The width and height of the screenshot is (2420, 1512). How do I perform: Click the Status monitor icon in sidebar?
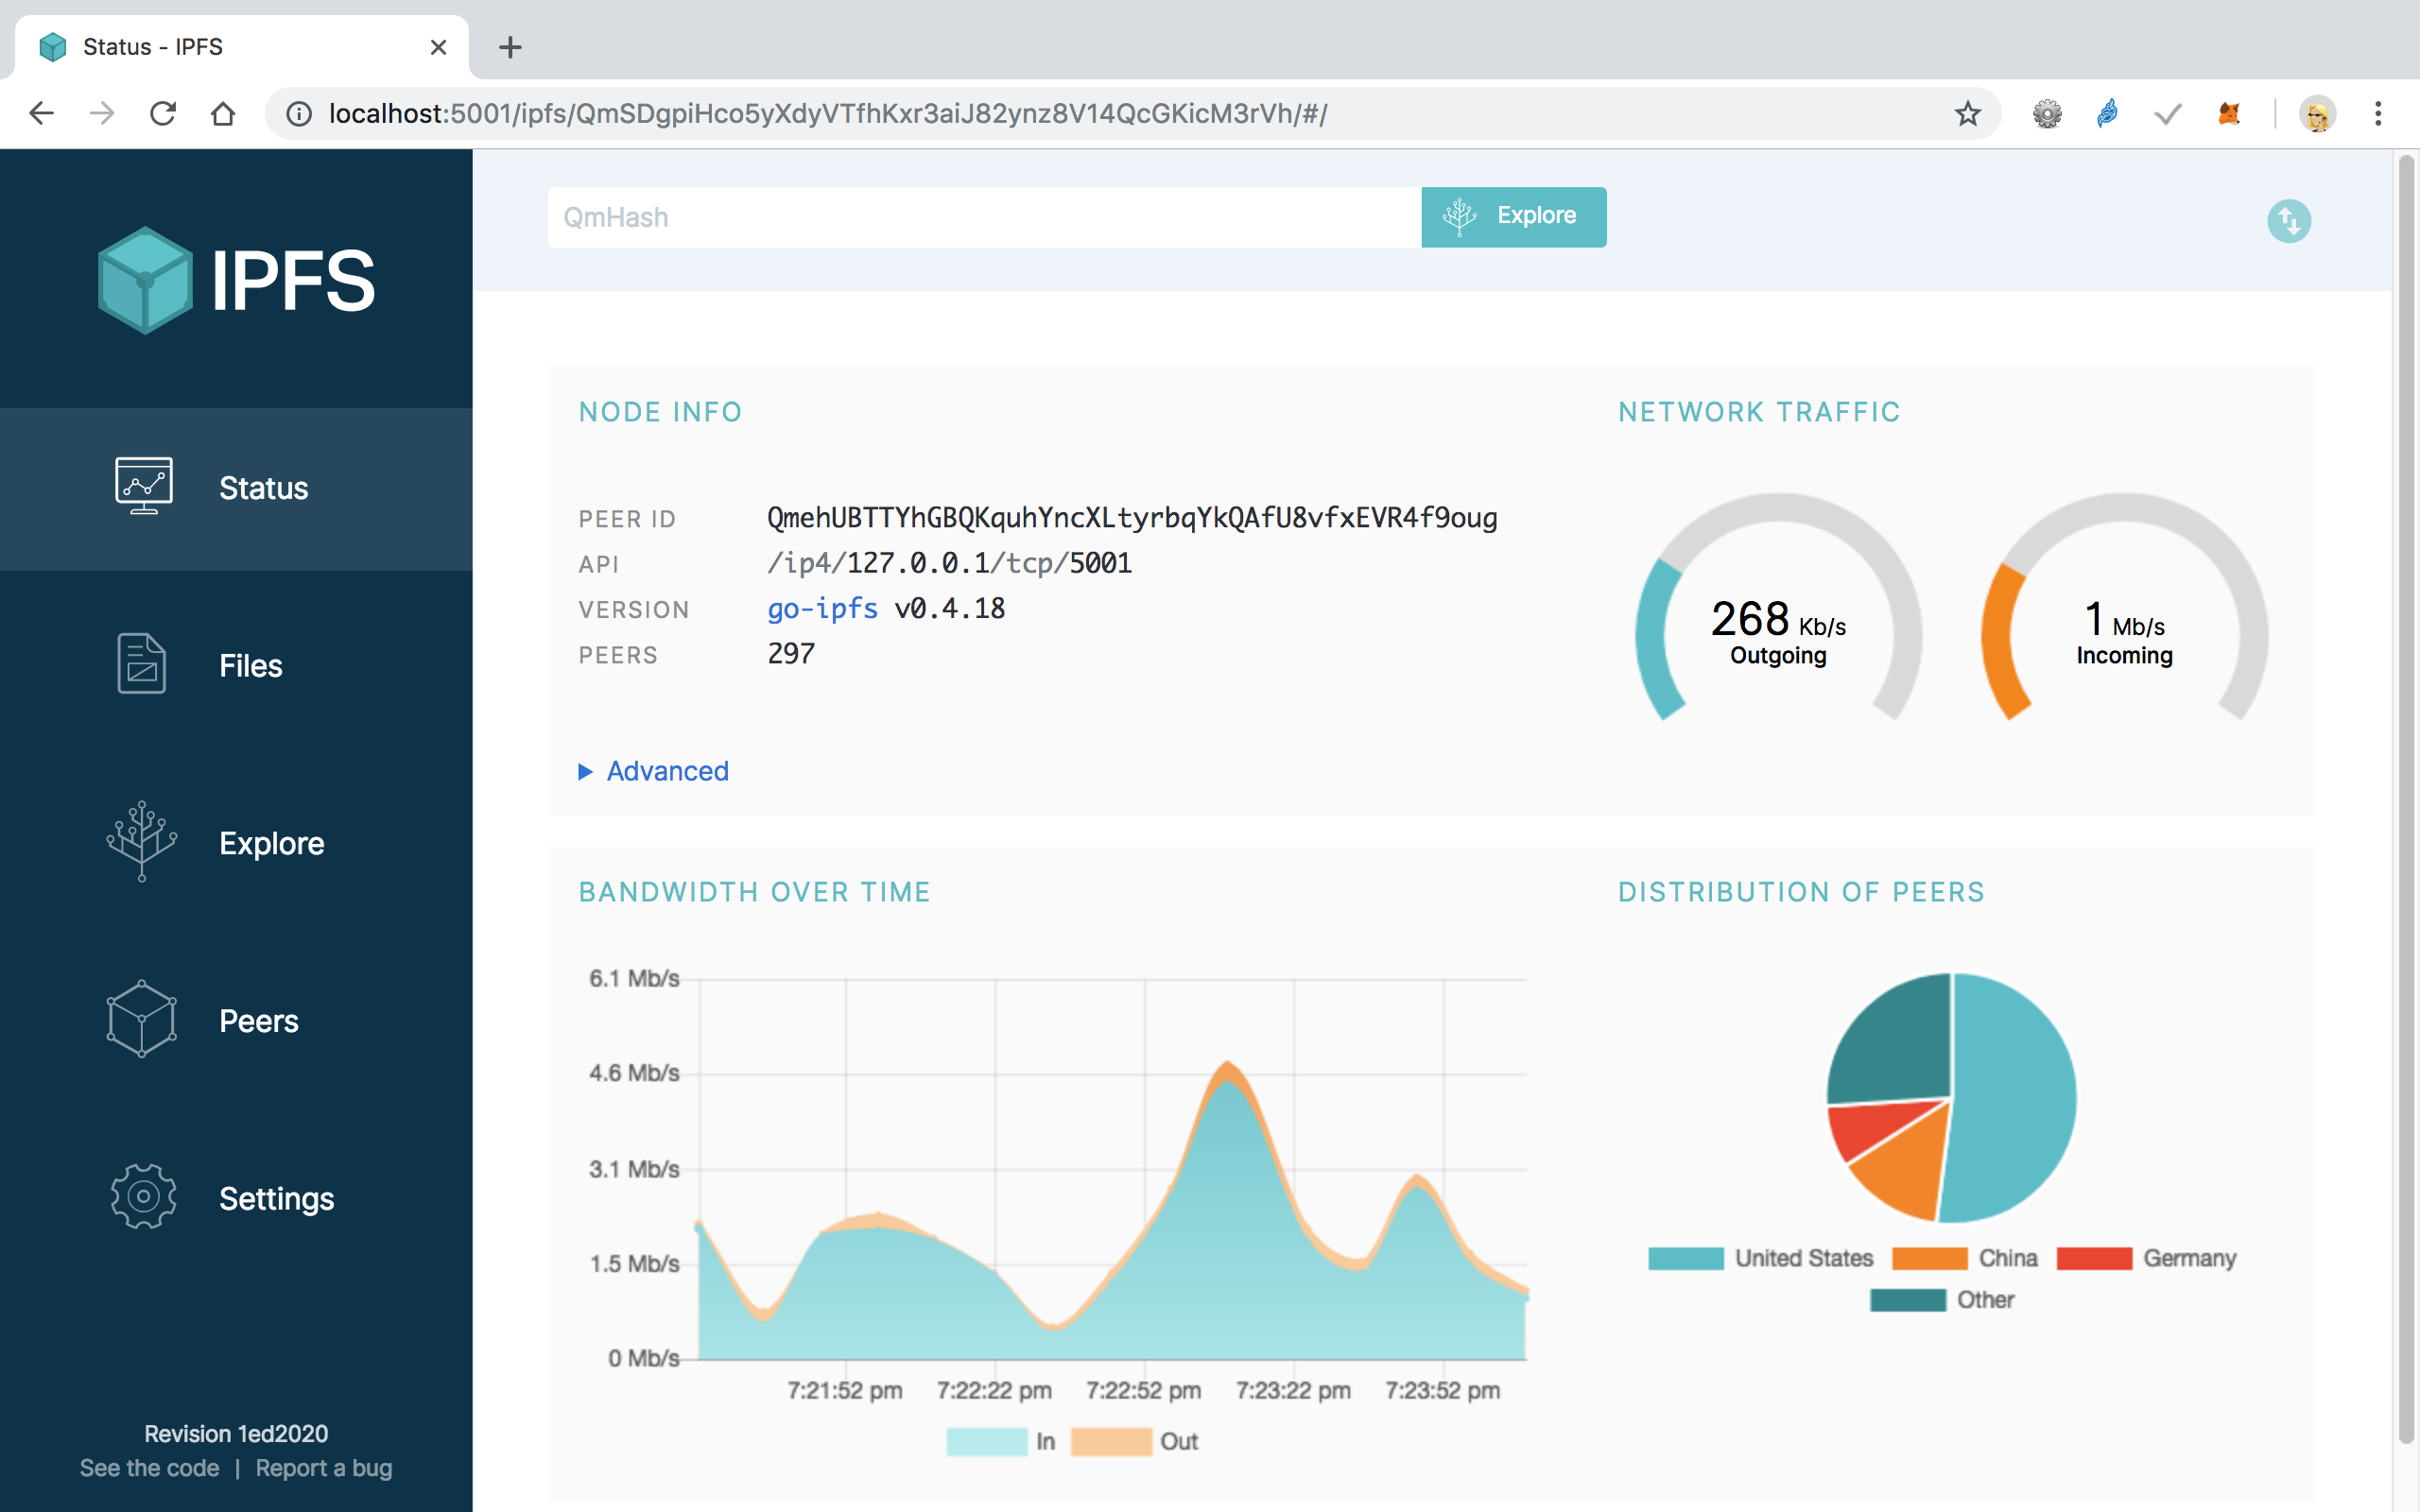coord(143,486)
